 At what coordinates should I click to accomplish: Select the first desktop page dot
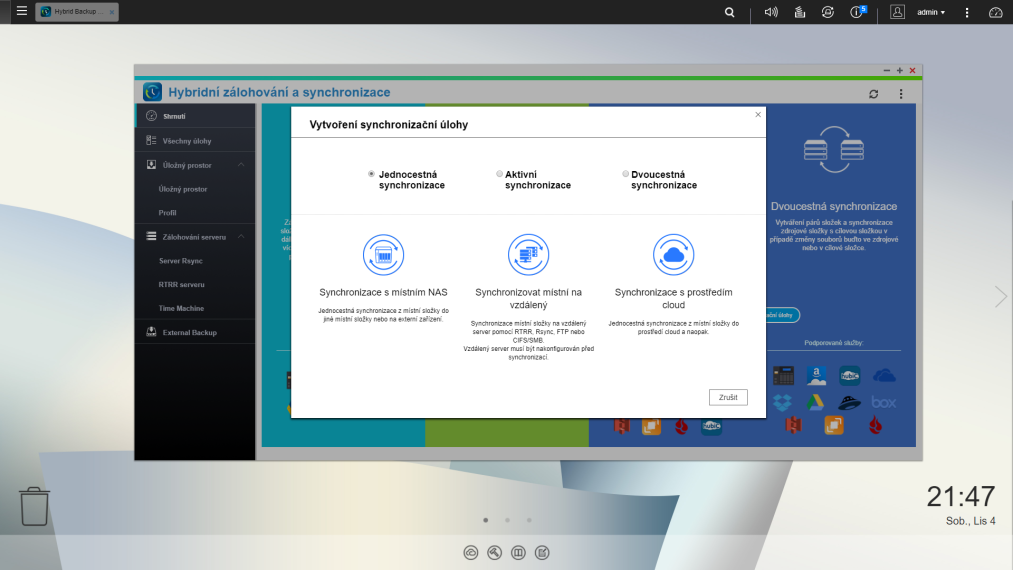pos(486,520)
